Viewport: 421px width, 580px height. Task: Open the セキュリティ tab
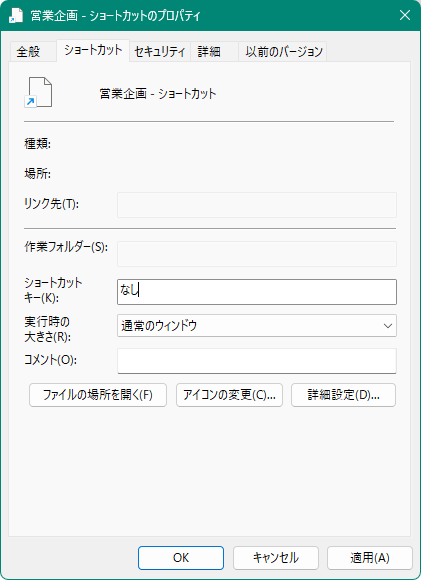pyautogui.click(x=160, y=51)
